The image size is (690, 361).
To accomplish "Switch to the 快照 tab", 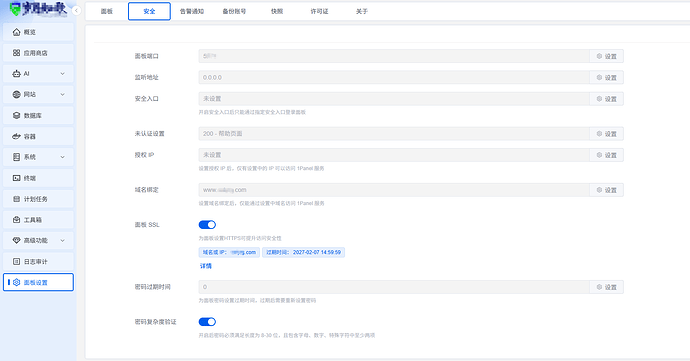I will [x=277, y=11].
